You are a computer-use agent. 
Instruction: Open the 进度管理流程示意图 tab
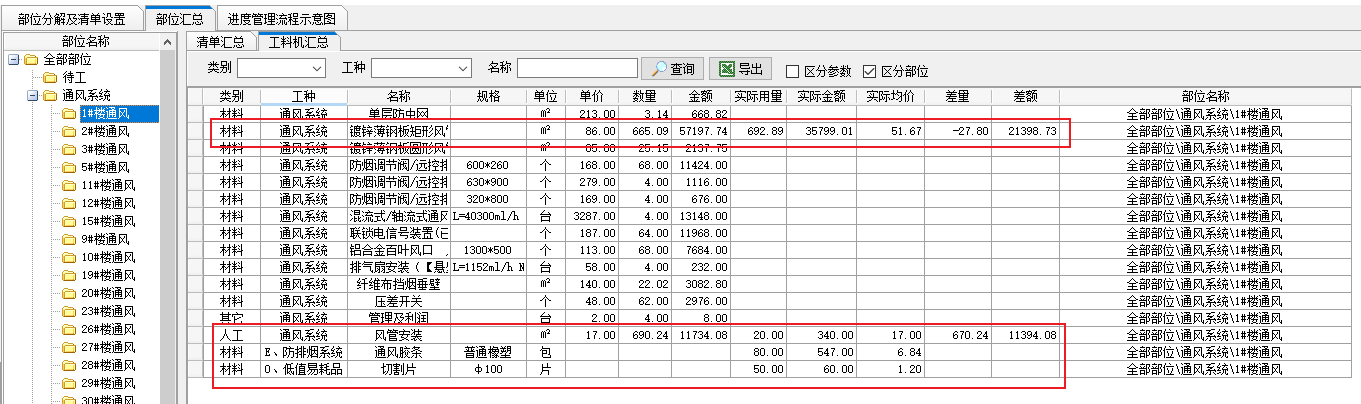tap(281, 19)
